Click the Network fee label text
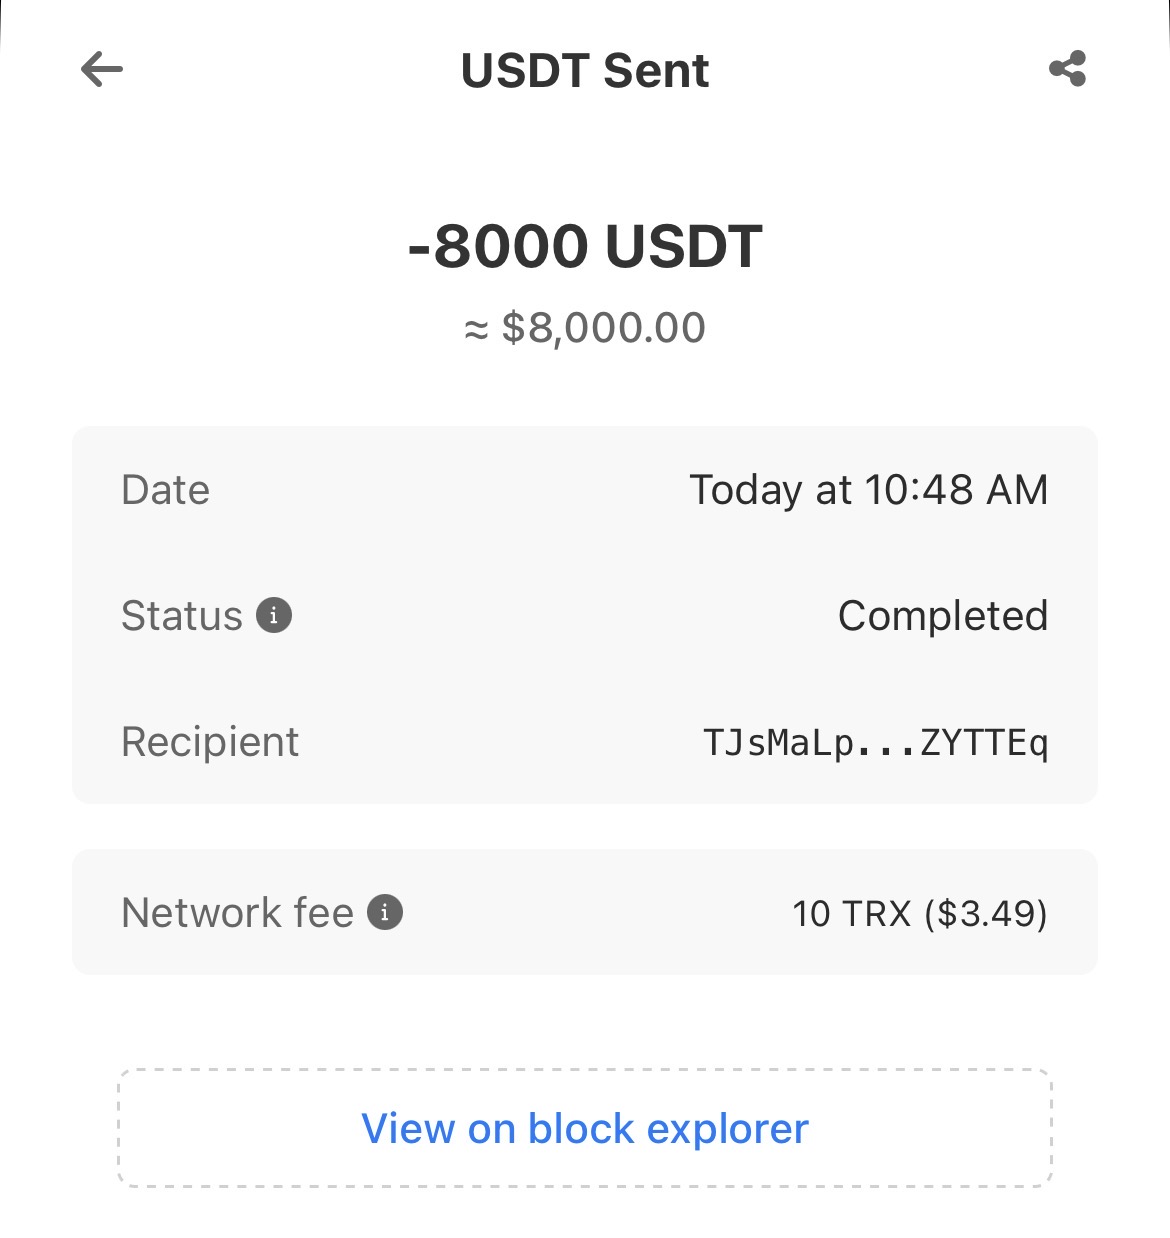 [238, 913]
